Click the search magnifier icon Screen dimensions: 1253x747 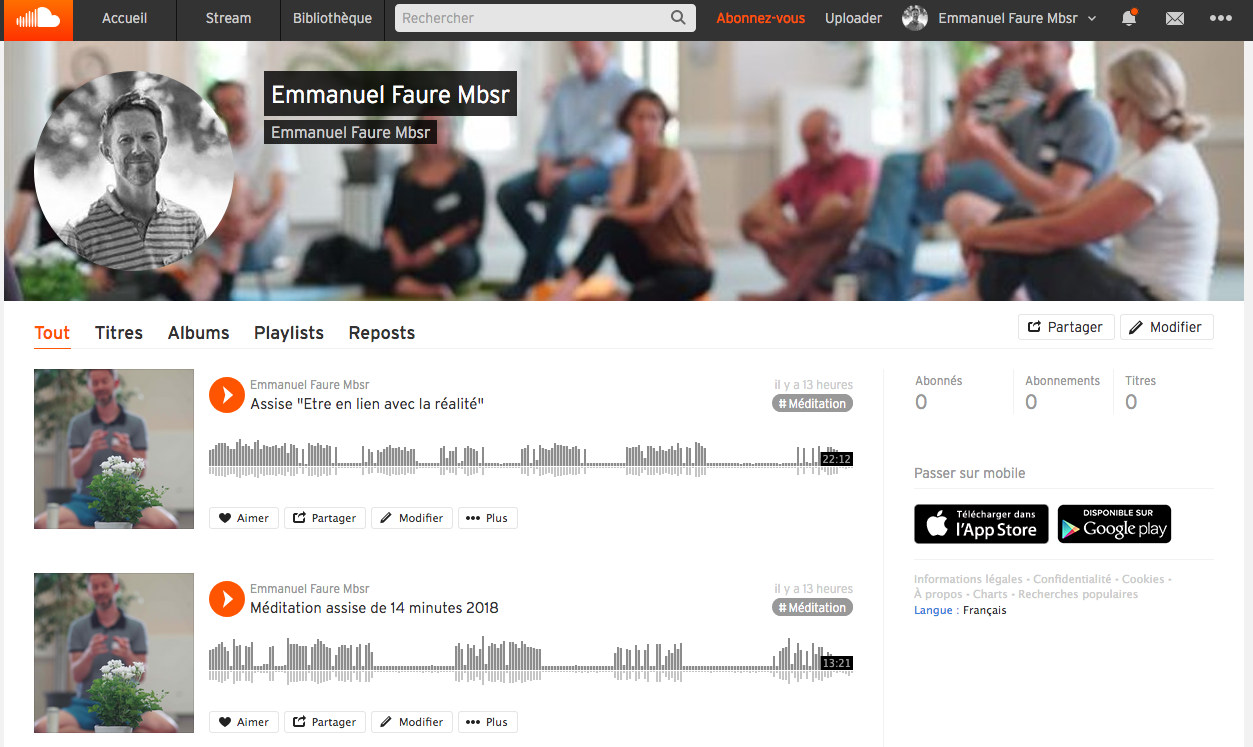tap(678, 18)
